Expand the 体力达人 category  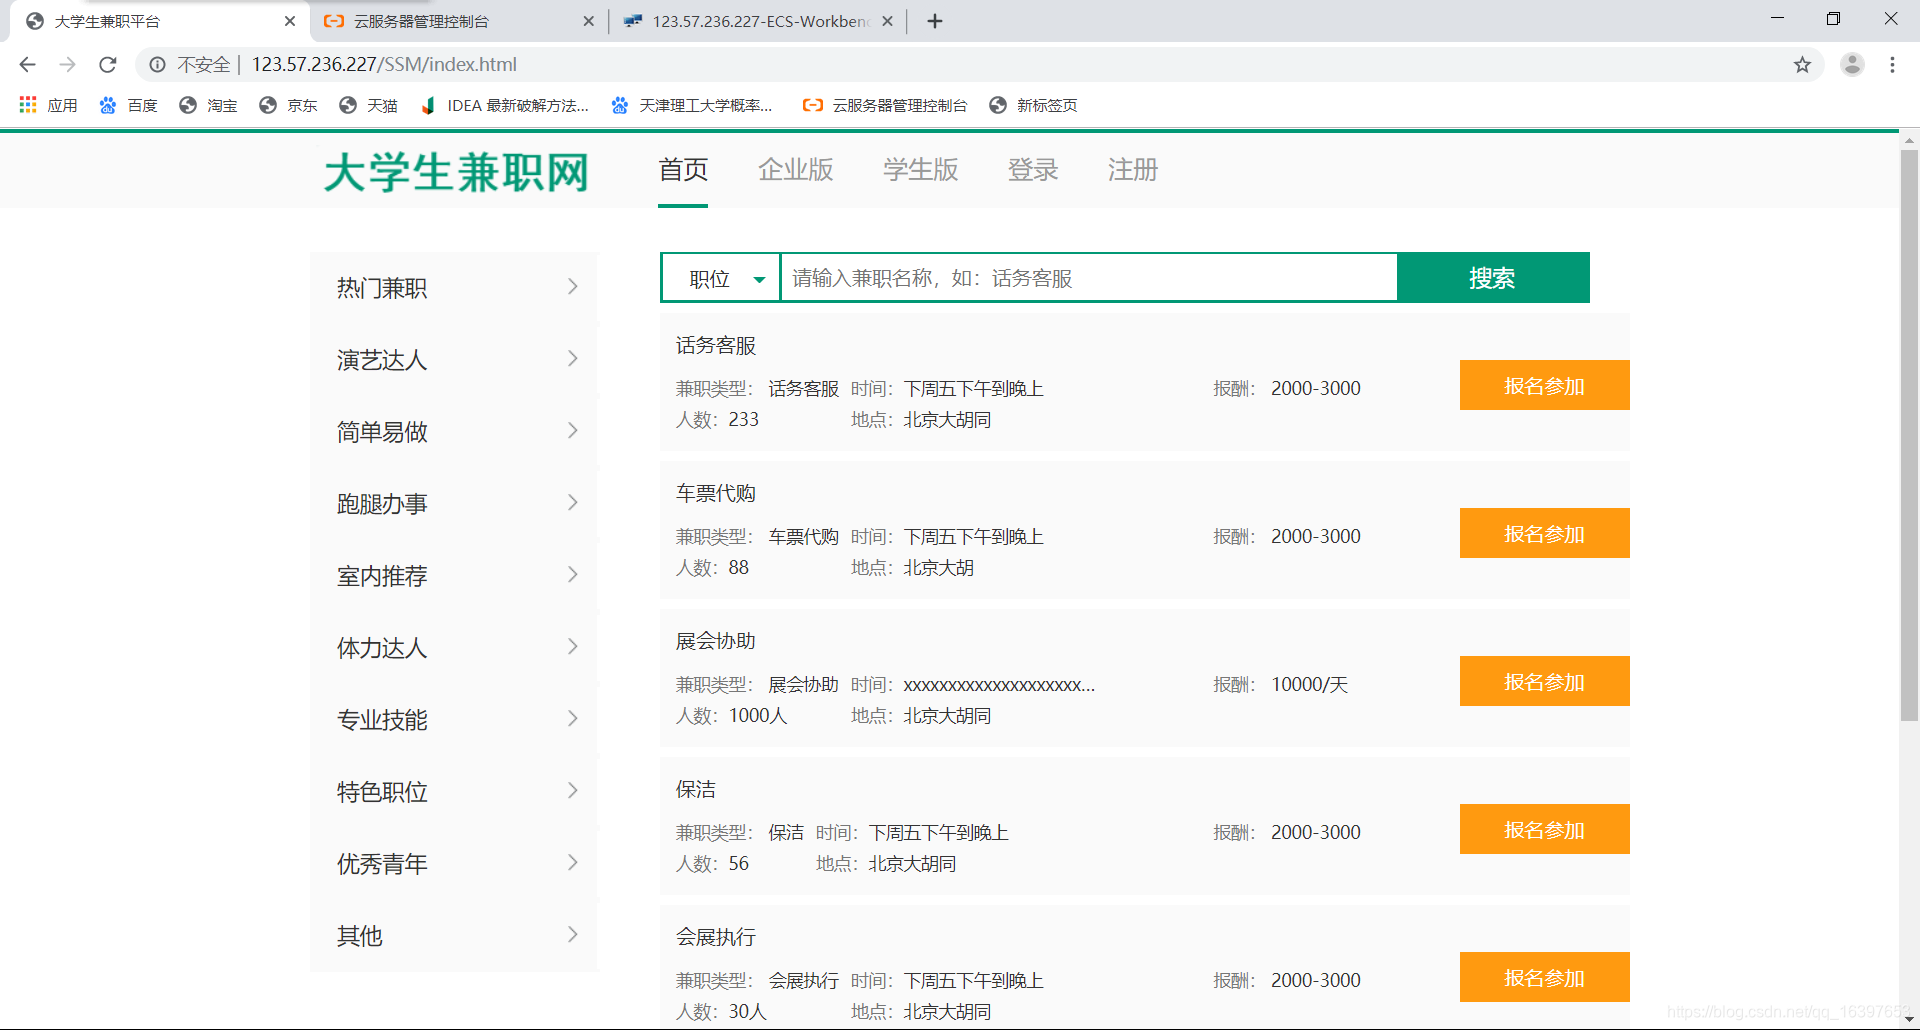click(455, 648)
